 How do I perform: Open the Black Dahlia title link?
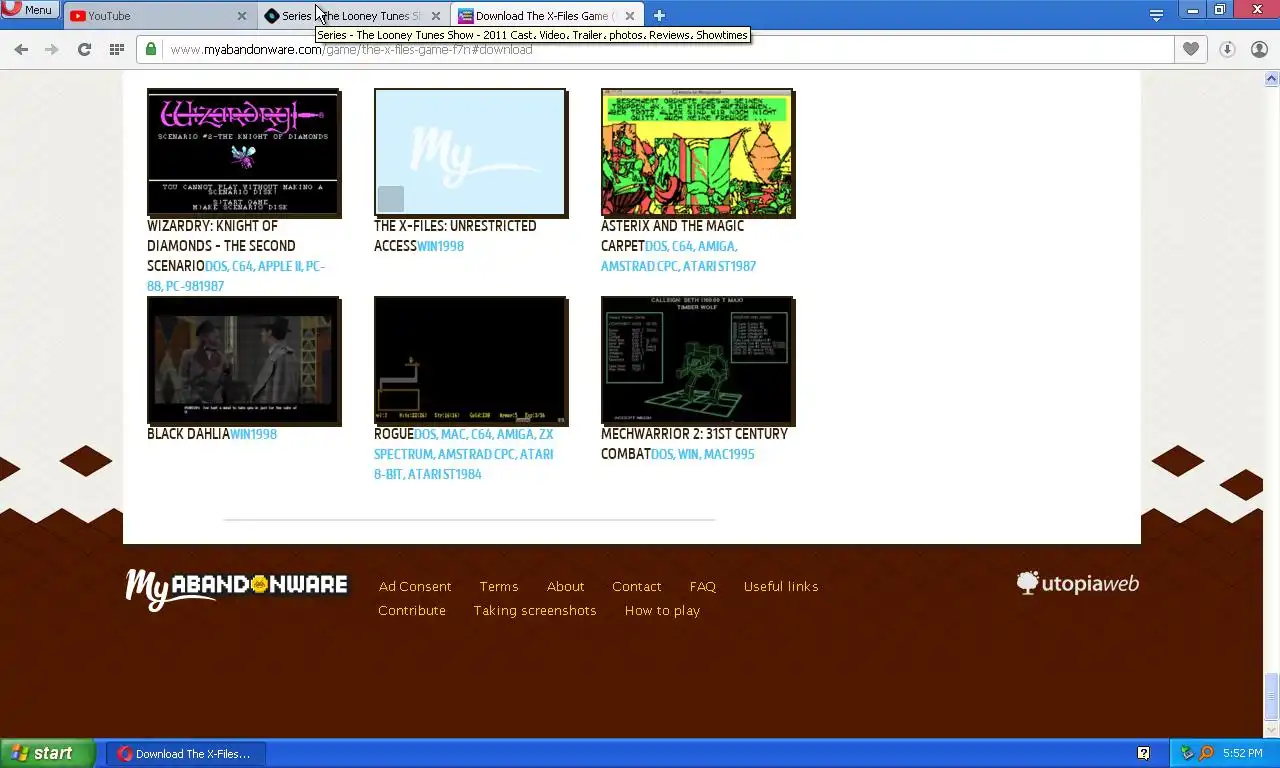[x=188, y=434]
